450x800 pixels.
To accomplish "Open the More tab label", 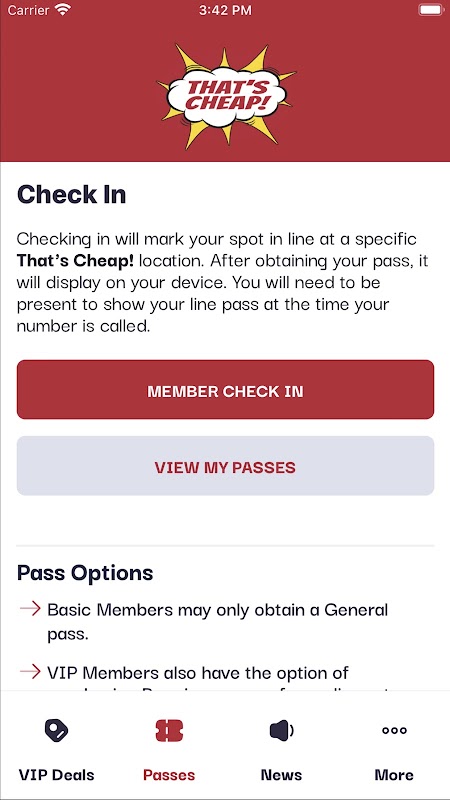I will pyautogui.click(x=394, y=774).
